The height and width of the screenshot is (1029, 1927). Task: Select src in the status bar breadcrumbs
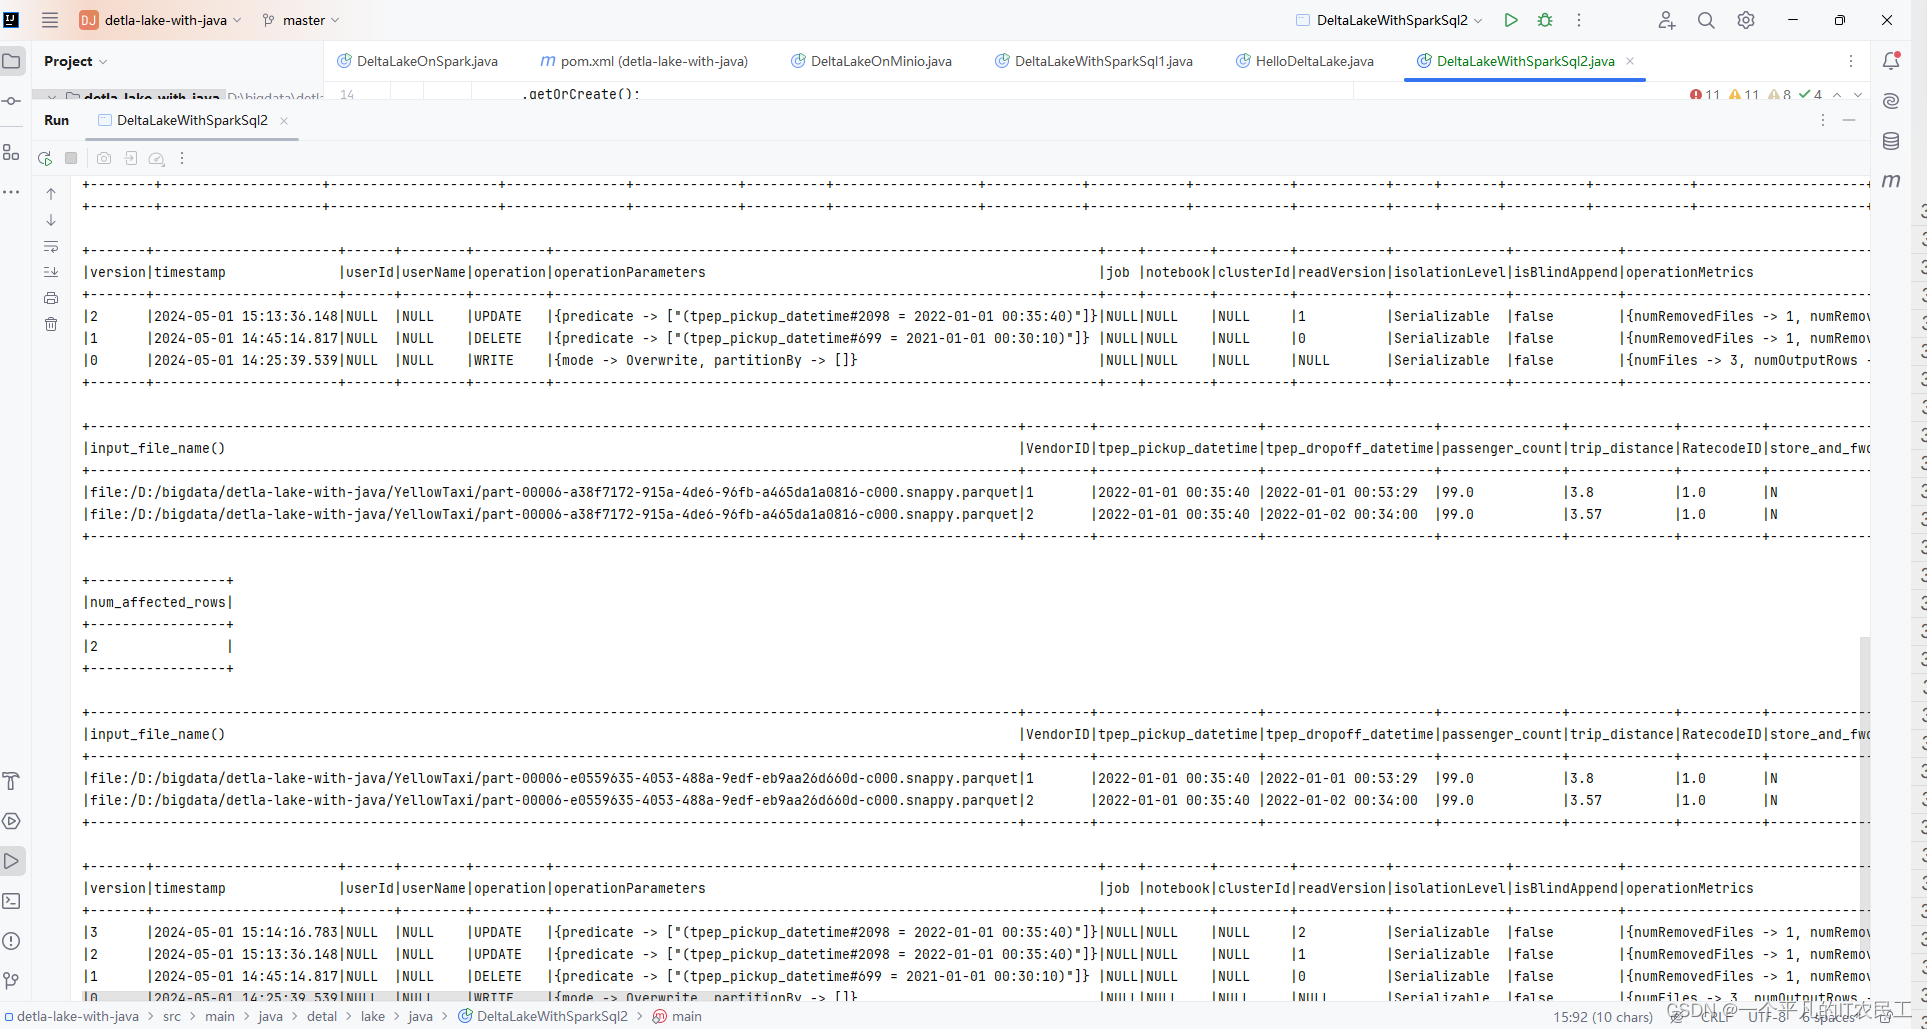(172, 1016)
